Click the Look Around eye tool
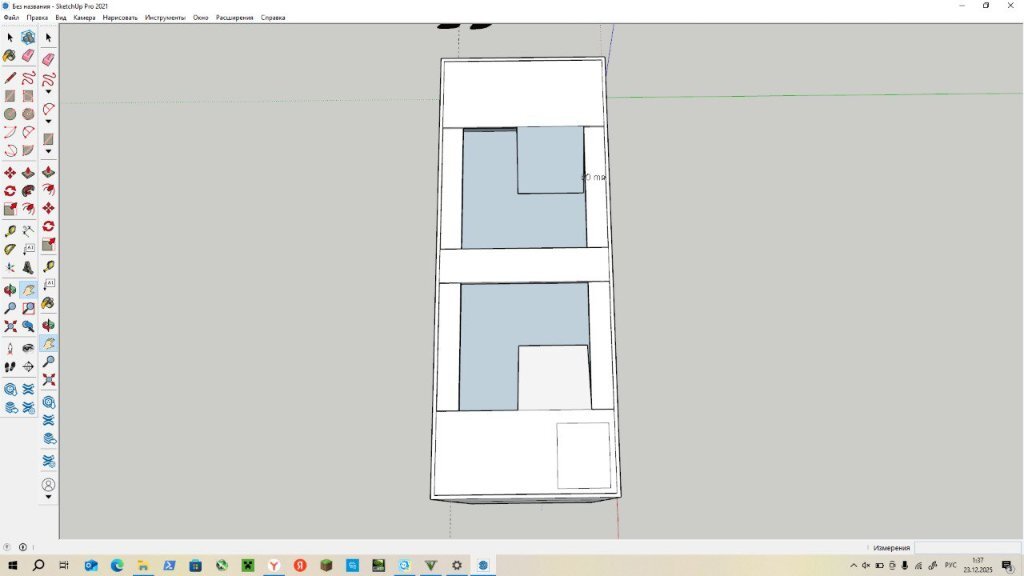 [x=28, y=348]
